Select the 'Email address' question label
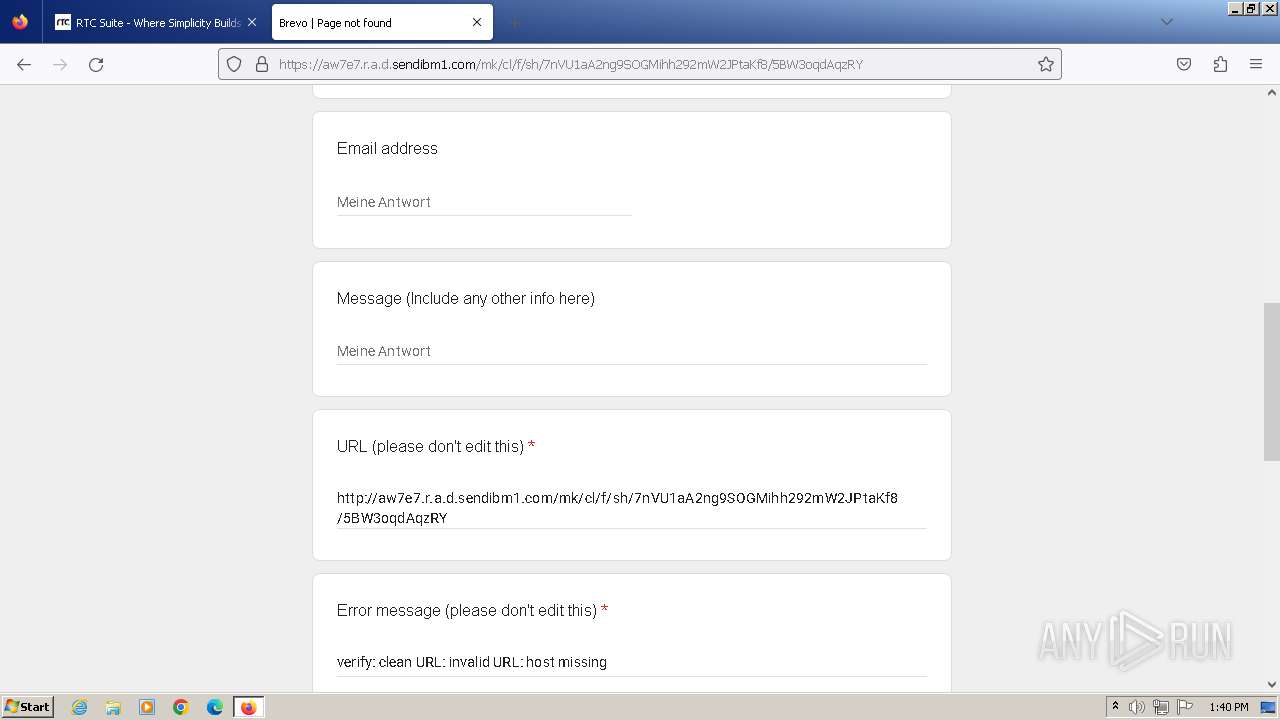The height and width of the screenshot is (720, 1280). coord(387,148)
